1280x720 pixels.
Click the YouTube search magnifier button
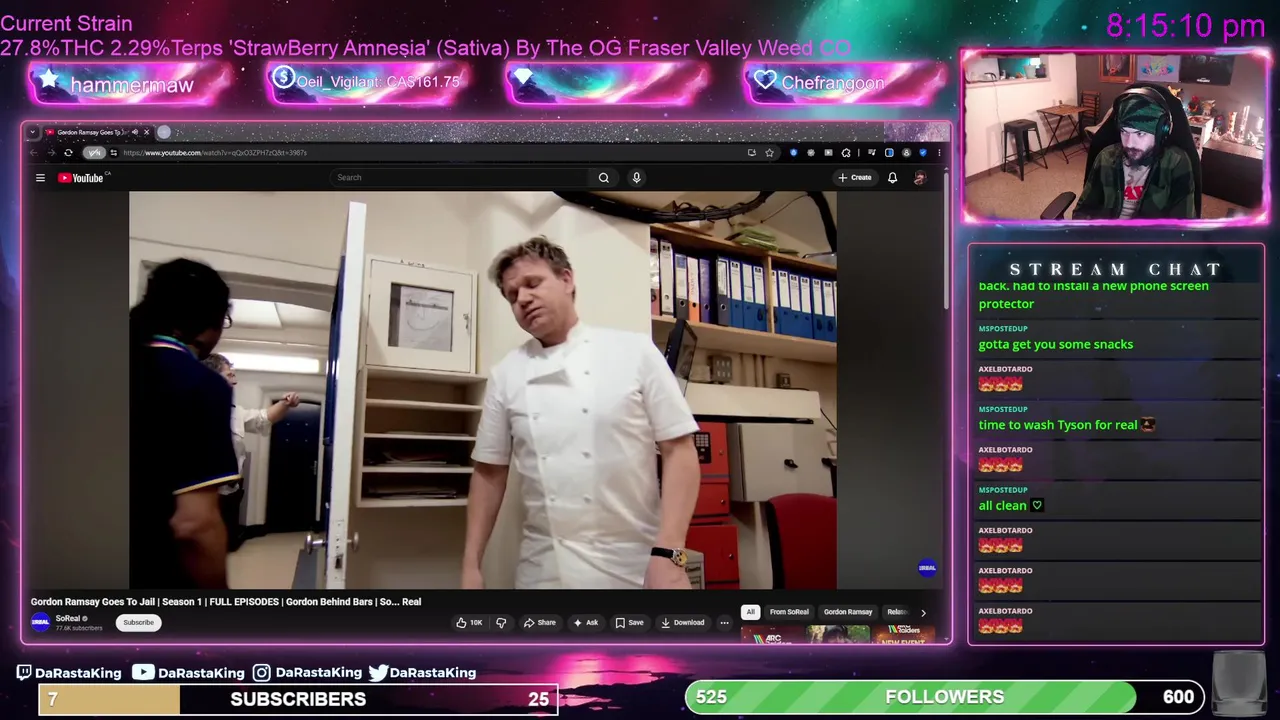[x=604, y=178]
